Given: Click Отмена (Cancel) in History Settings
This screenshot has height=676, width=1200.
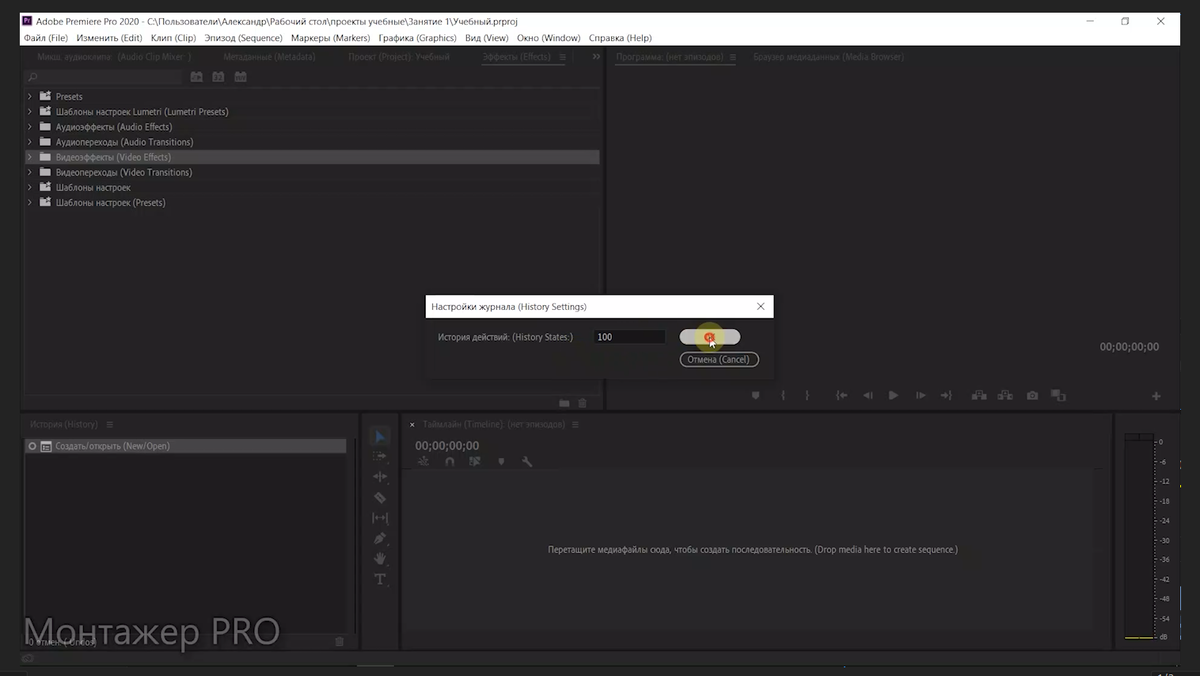Looking at the screenshot, I should [x=719, y=359].
